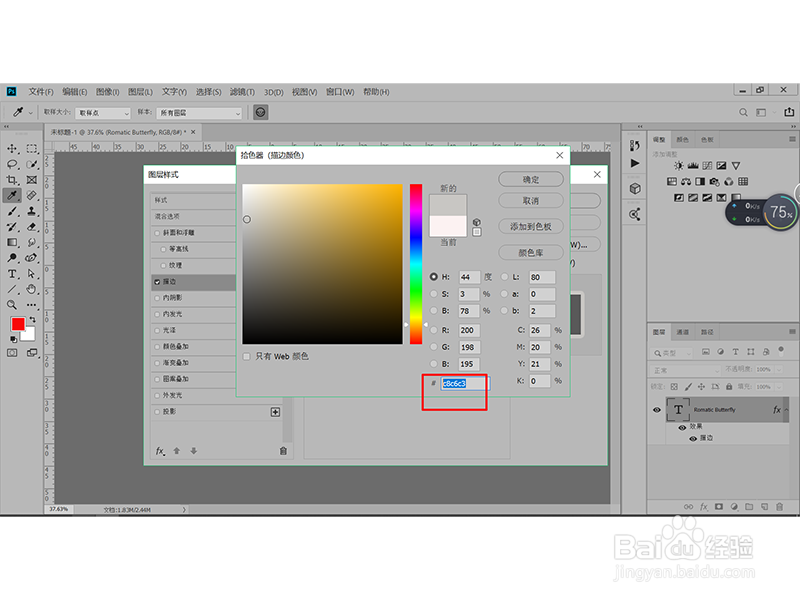Click 当前 current color swatch

448,226
